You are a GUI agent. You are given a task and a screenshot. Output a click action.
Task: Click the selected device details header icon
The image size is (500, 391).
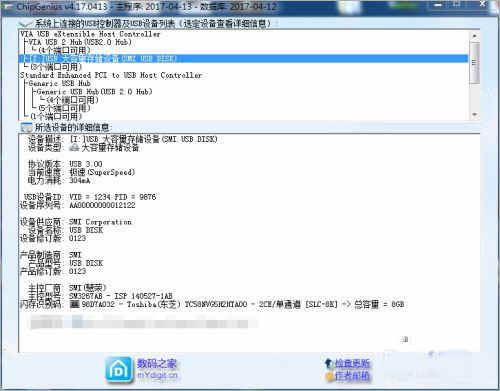coord(26,127)
